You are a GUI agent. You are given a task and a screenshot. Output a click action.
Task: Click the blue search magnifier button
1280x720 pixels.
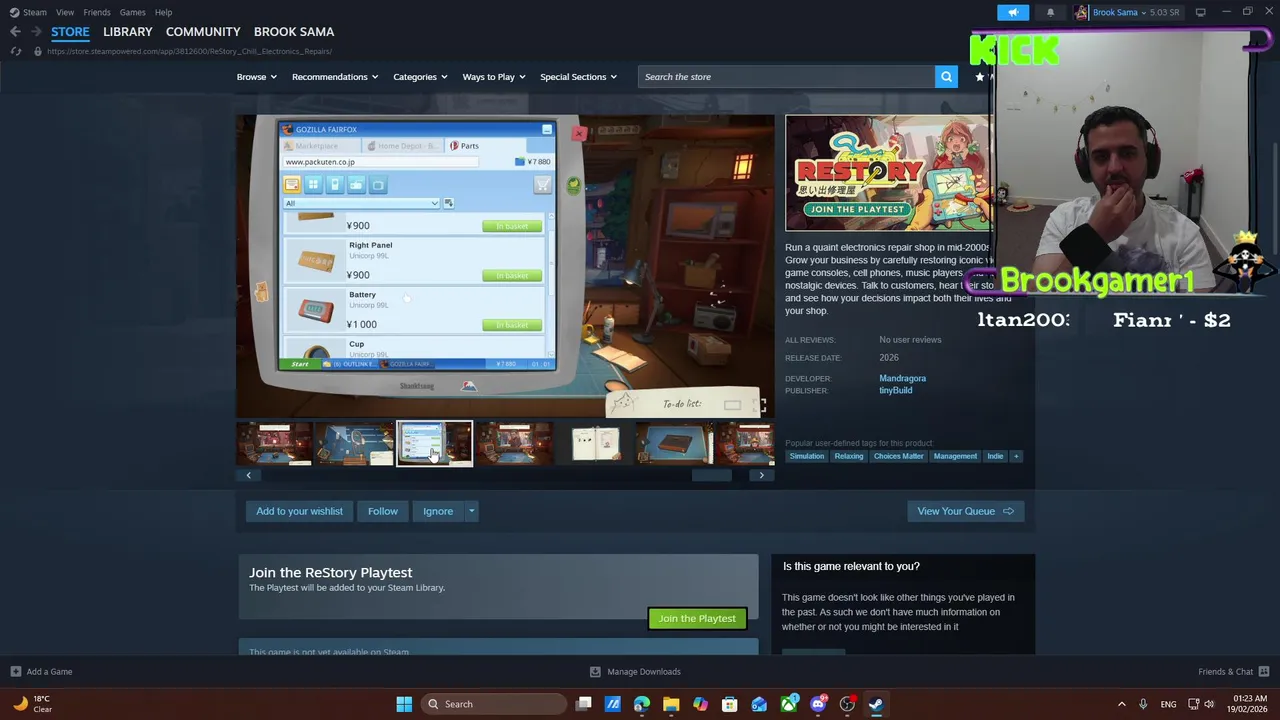tap(946, 77)
